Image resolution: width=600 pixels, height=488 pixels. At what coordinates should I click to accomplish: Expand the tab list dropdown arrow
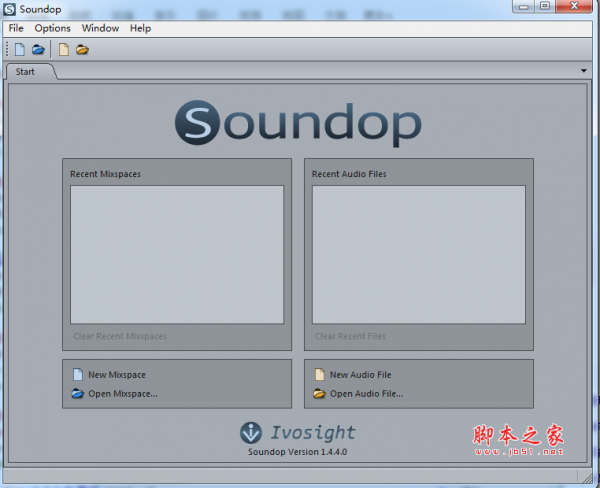point(583,71)
